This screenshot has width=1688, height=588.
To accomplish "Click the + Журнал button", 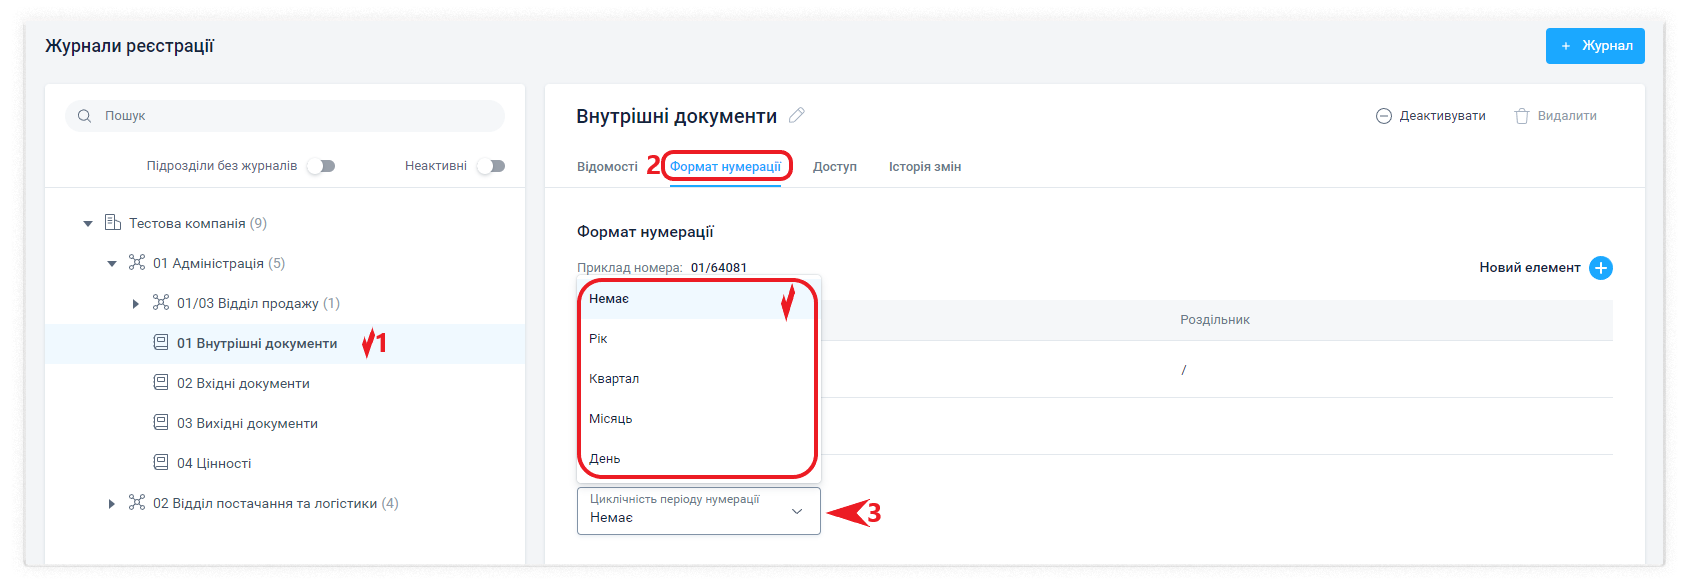I will coord(1594,46).
